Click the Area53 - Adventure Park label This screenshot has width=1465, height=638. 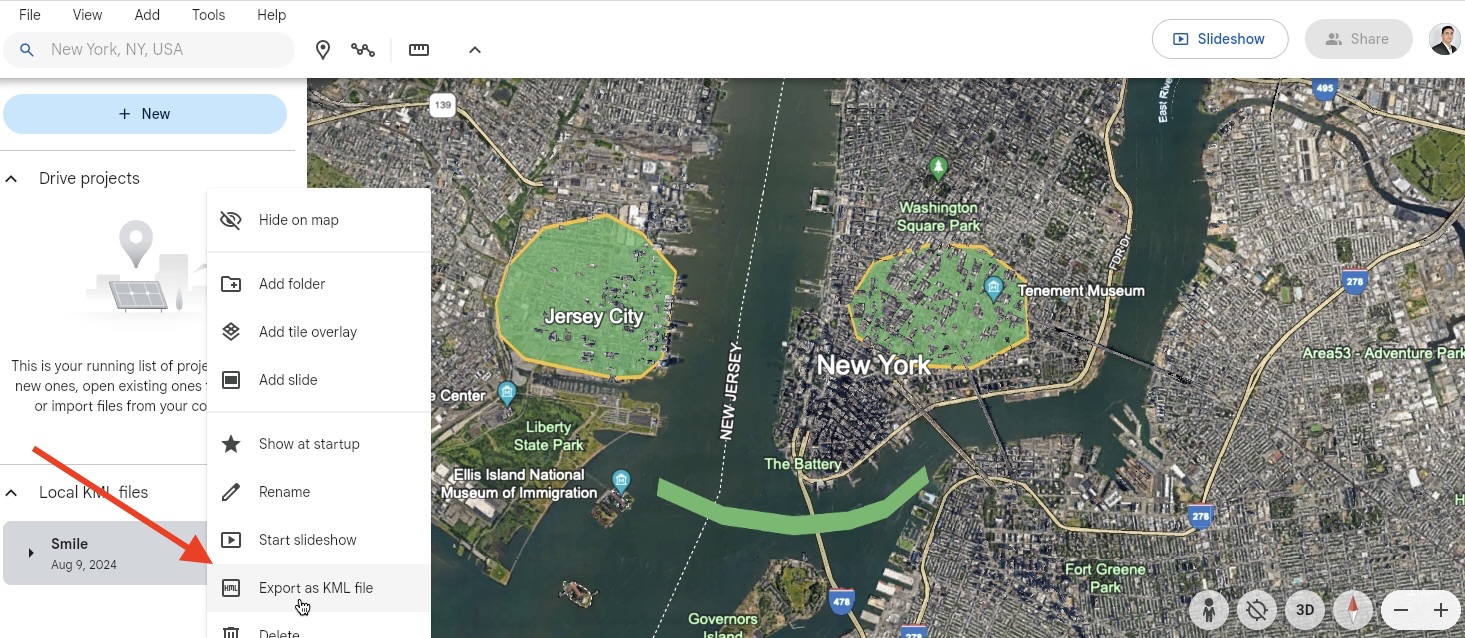[1383, 353]
